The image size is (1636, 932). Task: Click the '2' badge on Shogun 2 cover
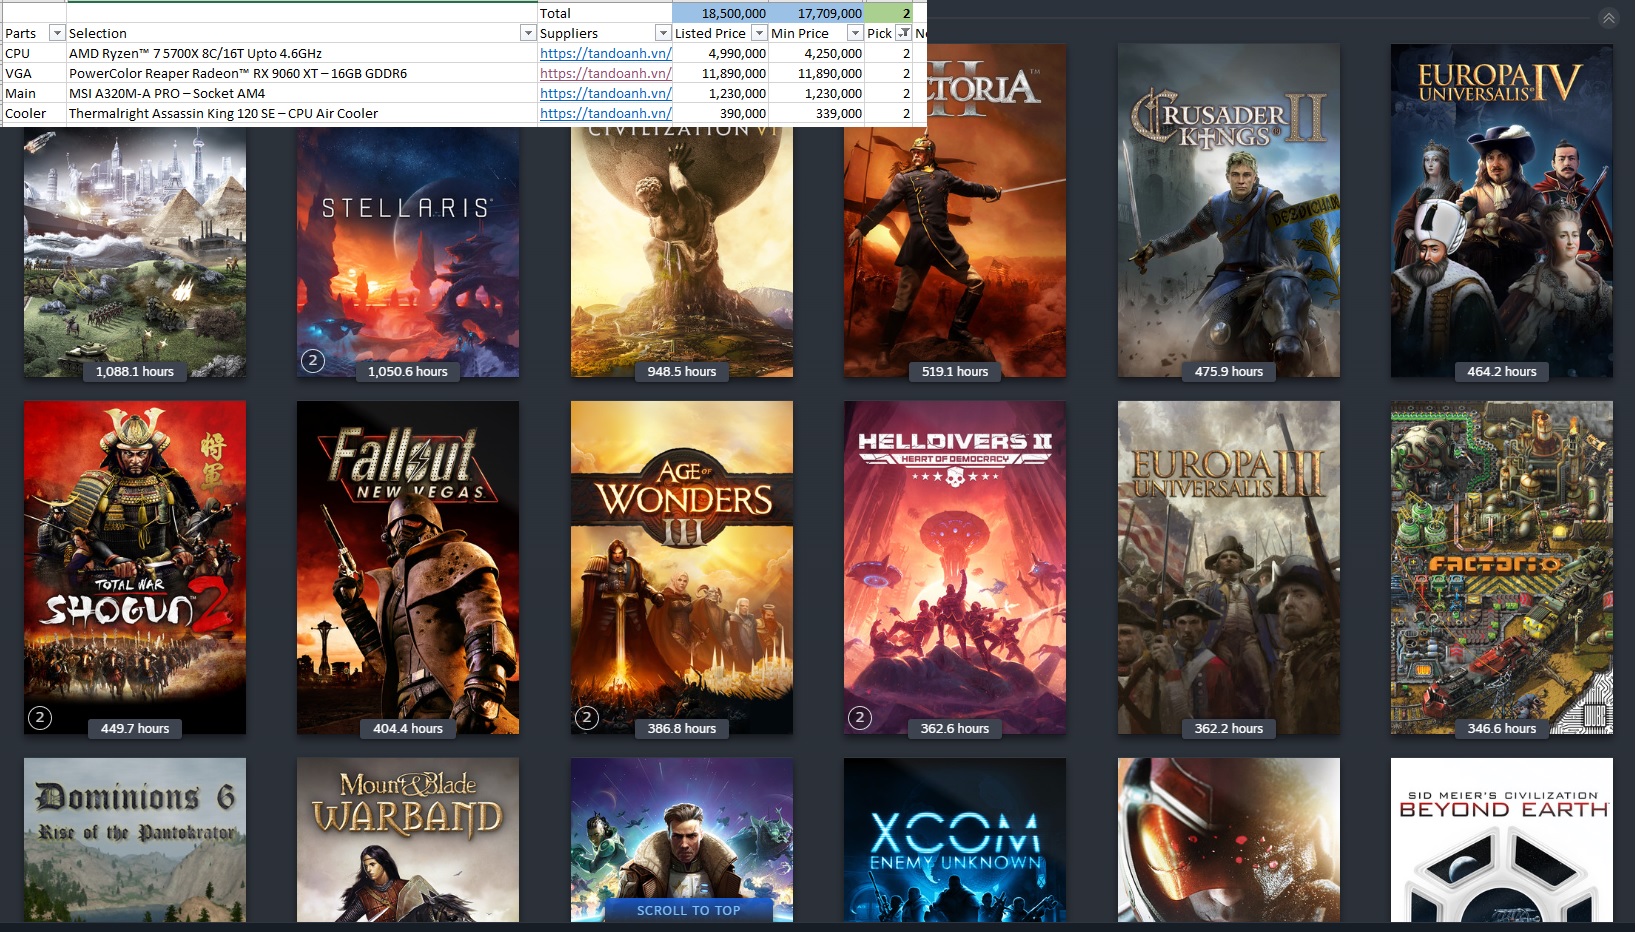tap(40, 717)
